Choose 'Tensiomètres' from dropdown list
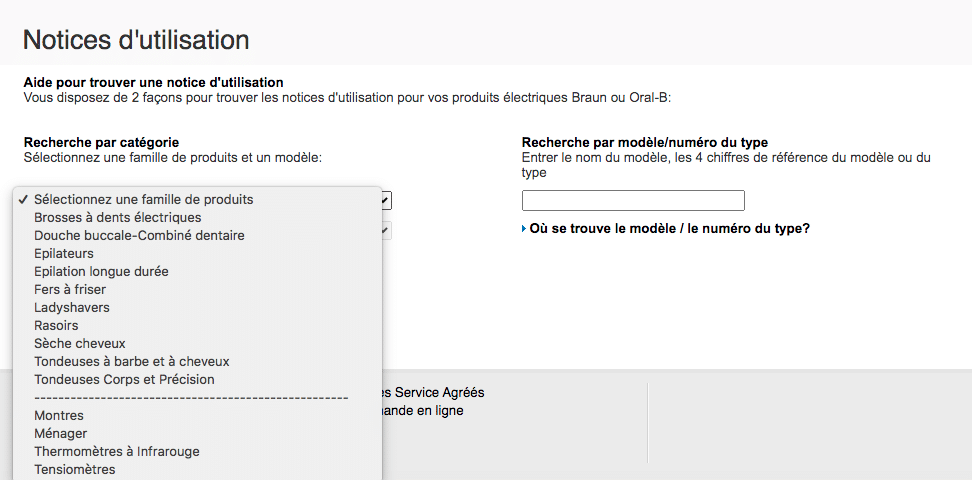972x480 pixels. click(75, 469)
